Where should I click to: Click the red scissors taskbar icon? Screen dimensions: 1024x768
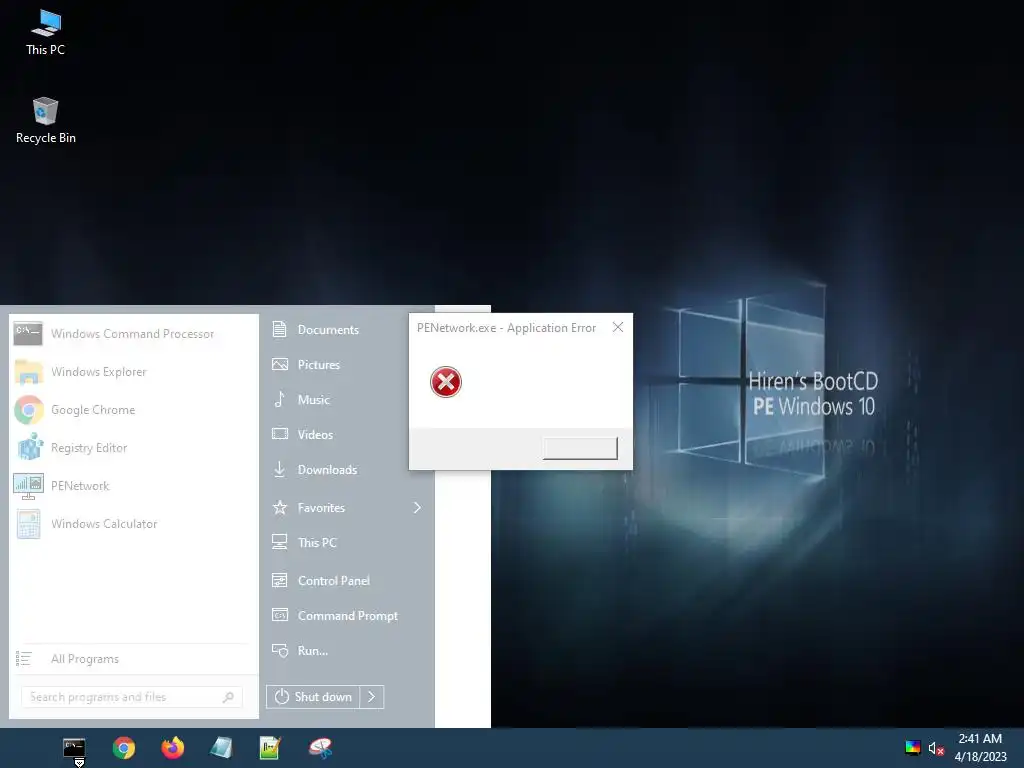coord(320,748)
